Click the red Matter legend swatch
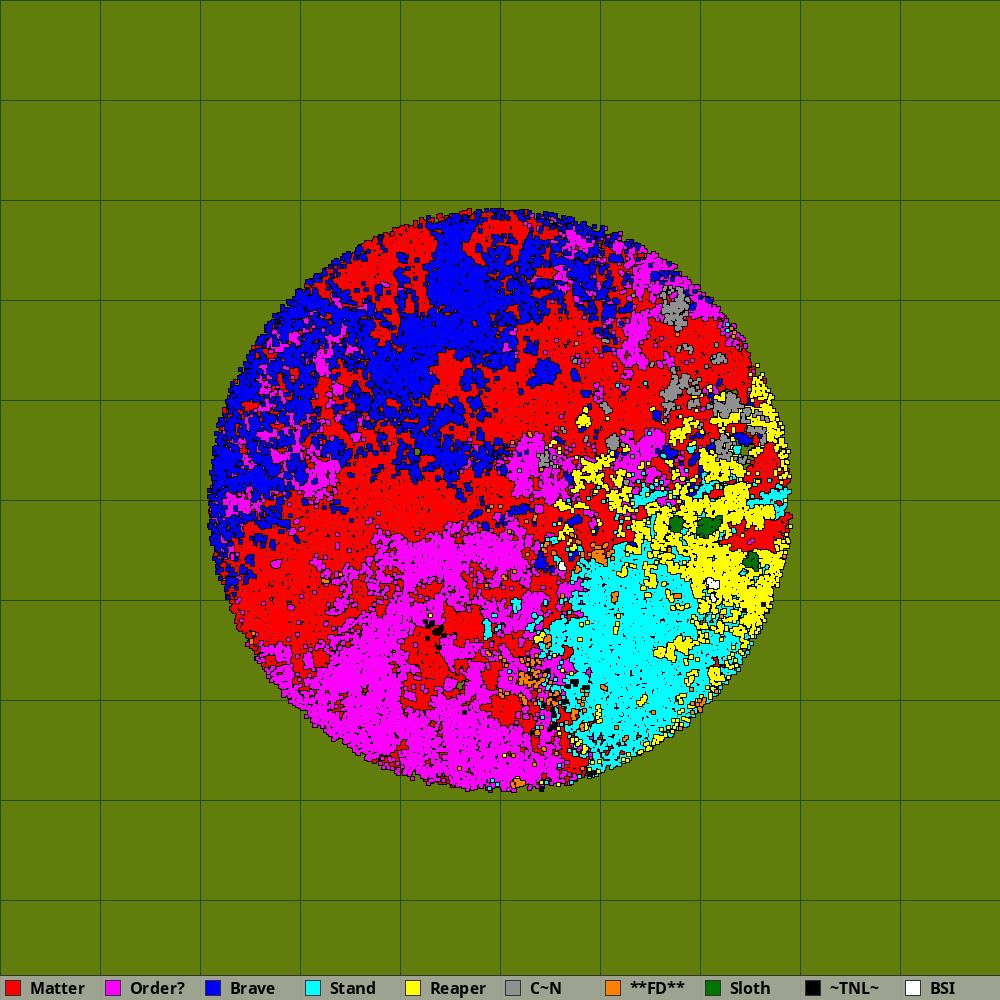This screenshot has height=1000, width=1000. tap(13, 988)
